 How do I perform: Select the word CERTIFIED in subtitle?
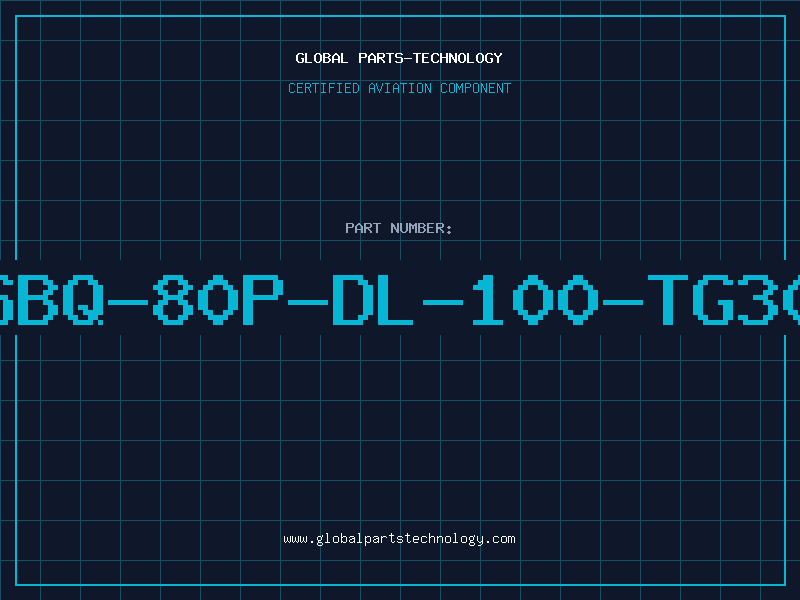pyautogui.click(x=324, y=88)
